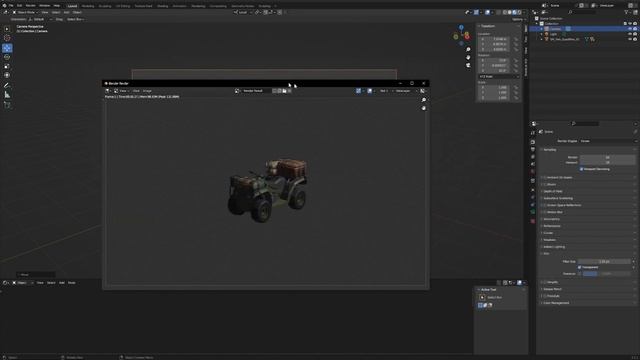Open the Object Data properties tab icon
Image resolution: width=640 pixels, height=360 pixels.
coord(533,213)
